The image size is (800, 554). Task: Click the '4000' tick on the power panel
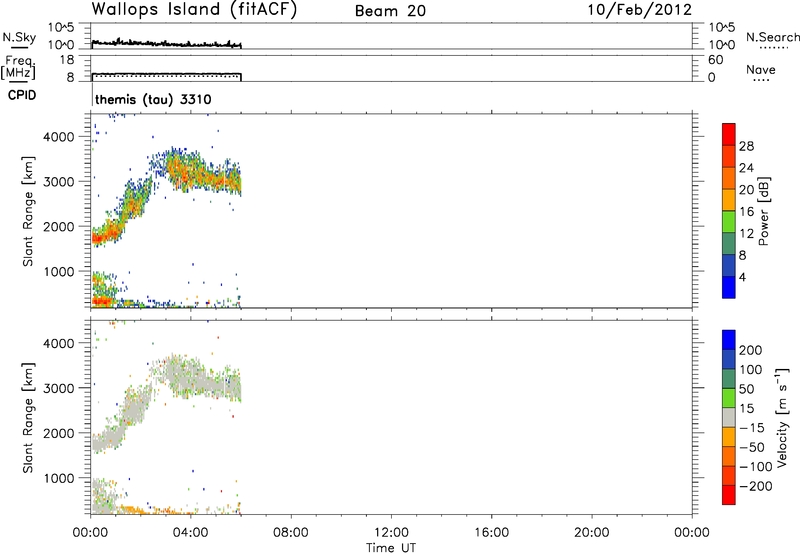tap(59, 137)
